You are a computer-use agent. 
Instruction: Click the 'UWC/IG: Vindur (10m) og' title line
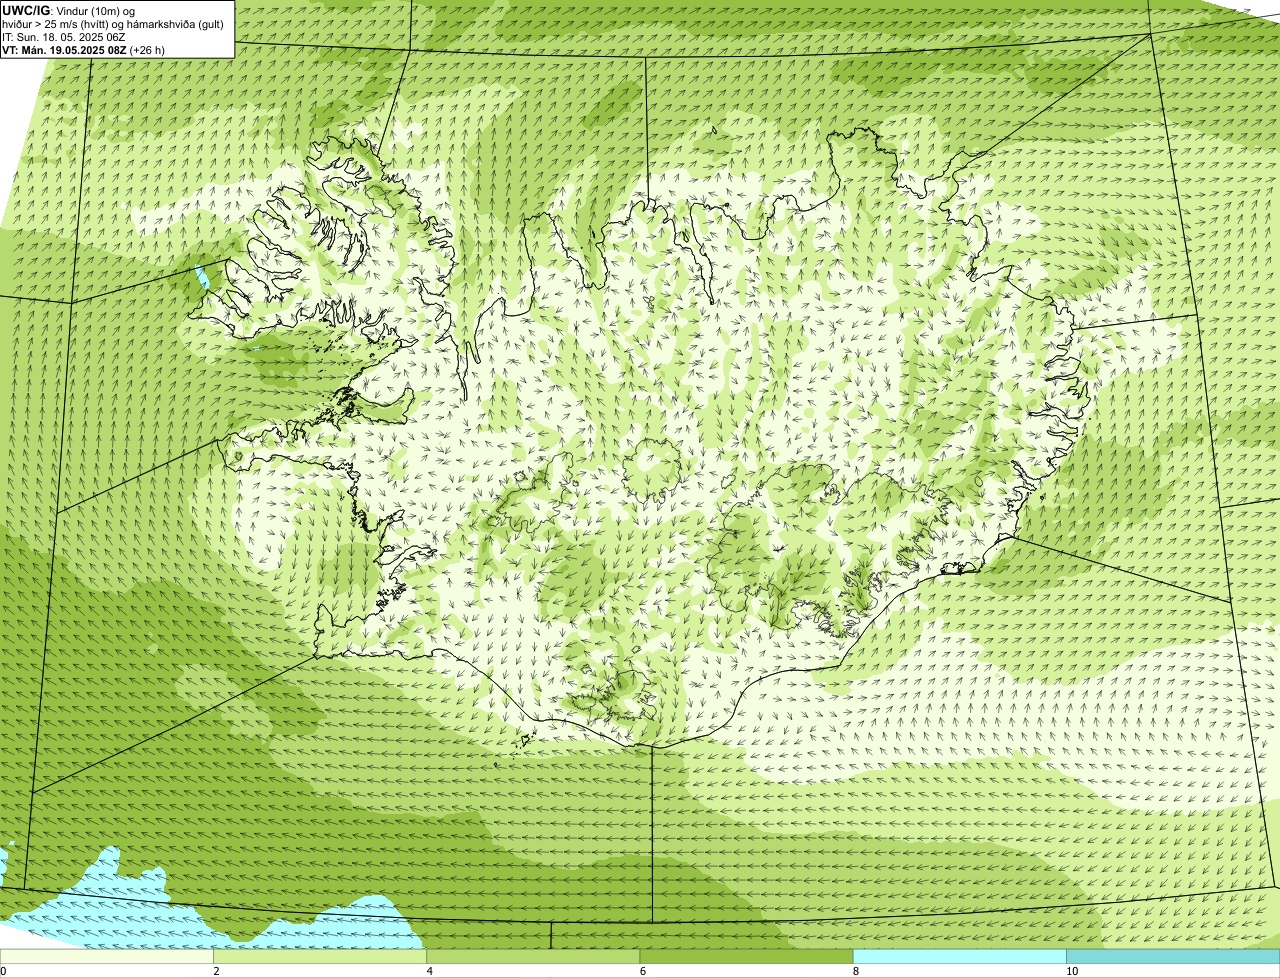click(x=69, y=10)
